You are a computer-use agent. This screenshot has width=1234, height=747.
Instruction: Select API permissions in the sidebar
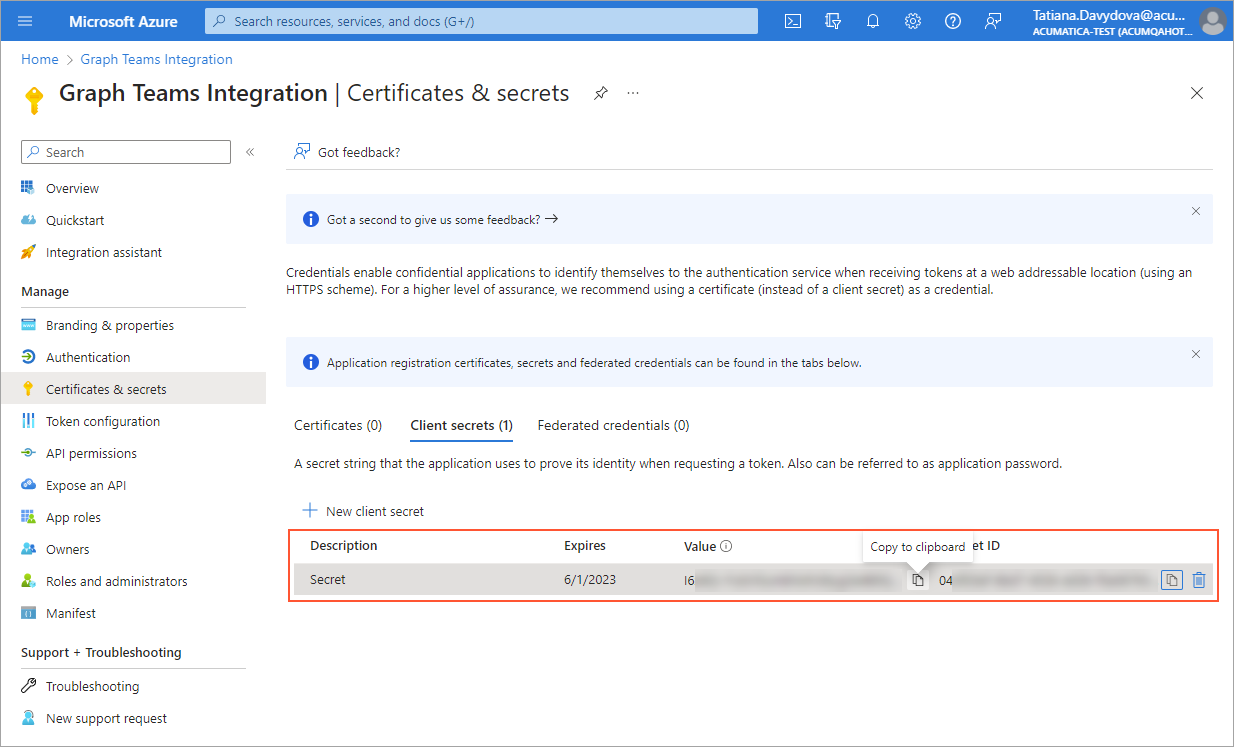click(91, 453)
